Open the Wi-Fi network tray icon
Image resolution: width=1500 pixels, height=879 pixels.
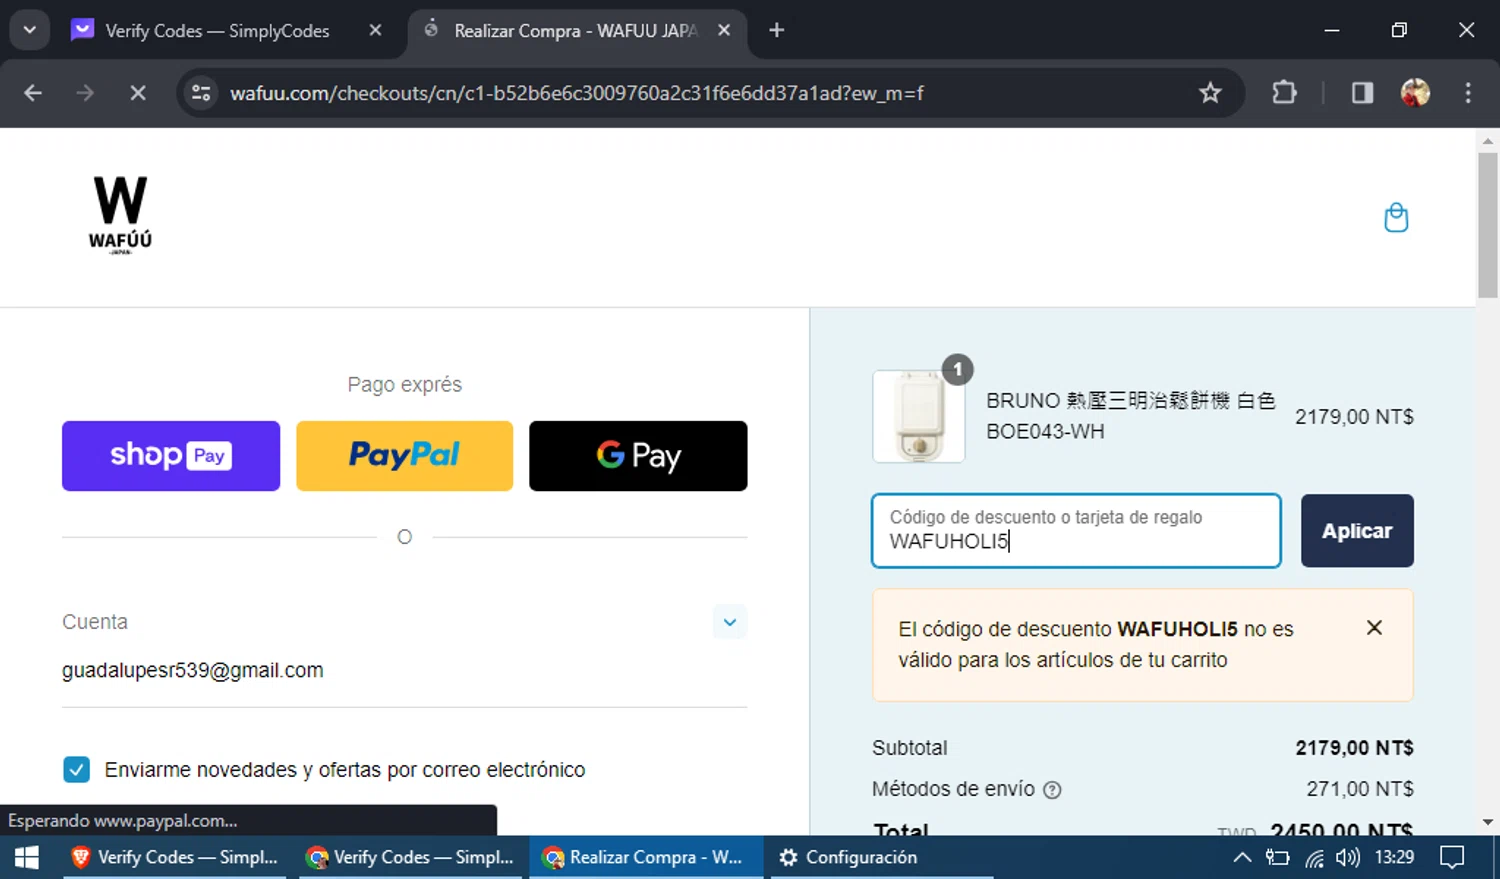tap(1314, 857)
